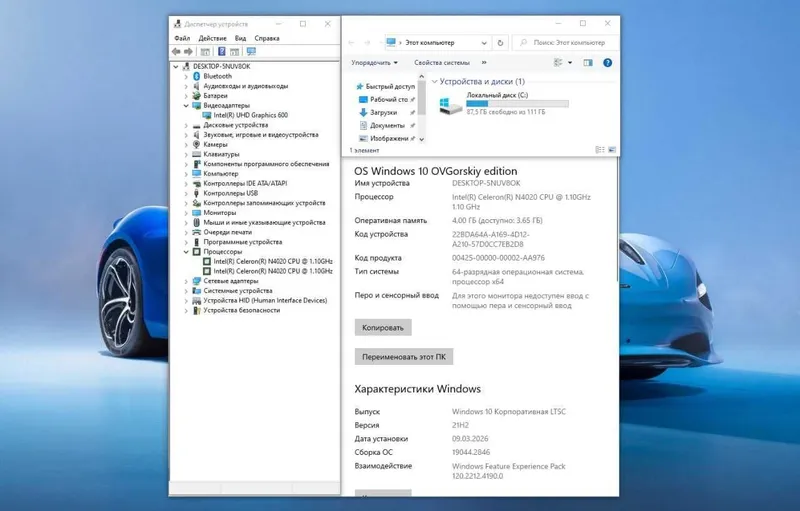Click the Мониторы category icon
Image resolution: width=800 pixels, height=511 pixels.
pyautogui.click(x=196, y=213)
